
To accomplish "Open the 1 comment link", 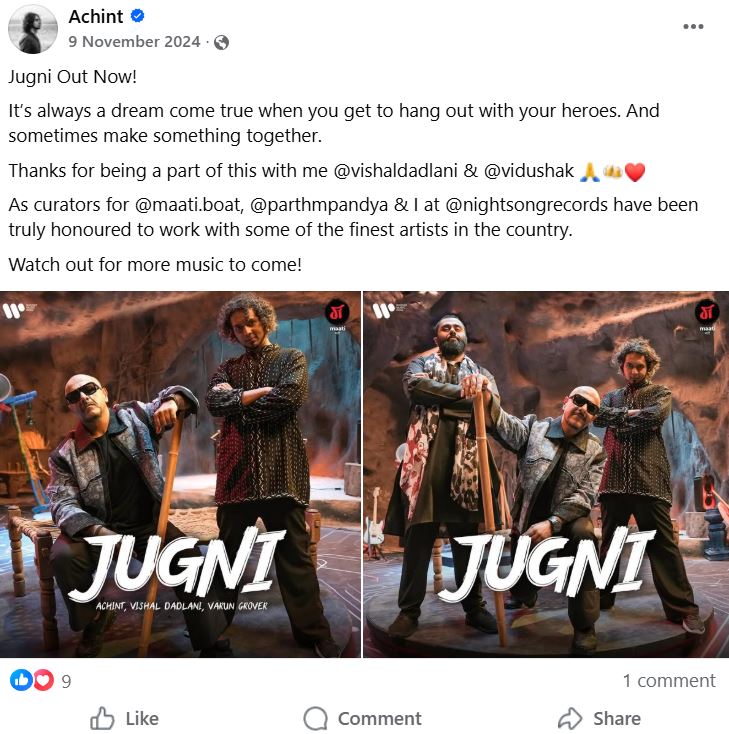I will [669, 681].
